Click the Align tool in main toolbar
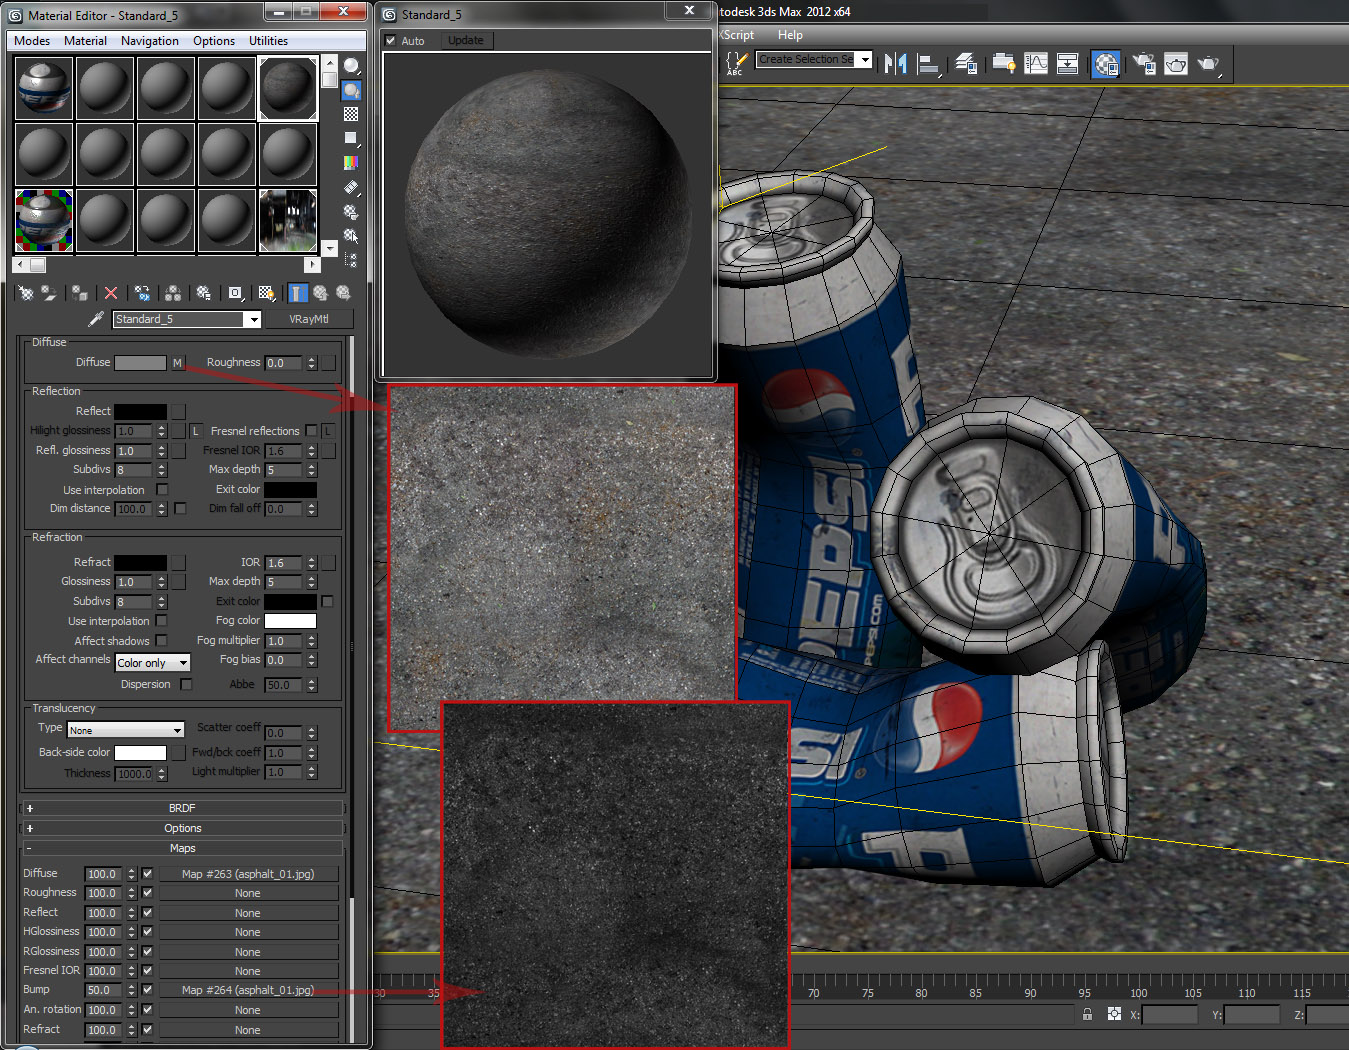Screen dimensions: 1349x1050 pos(930,64)
